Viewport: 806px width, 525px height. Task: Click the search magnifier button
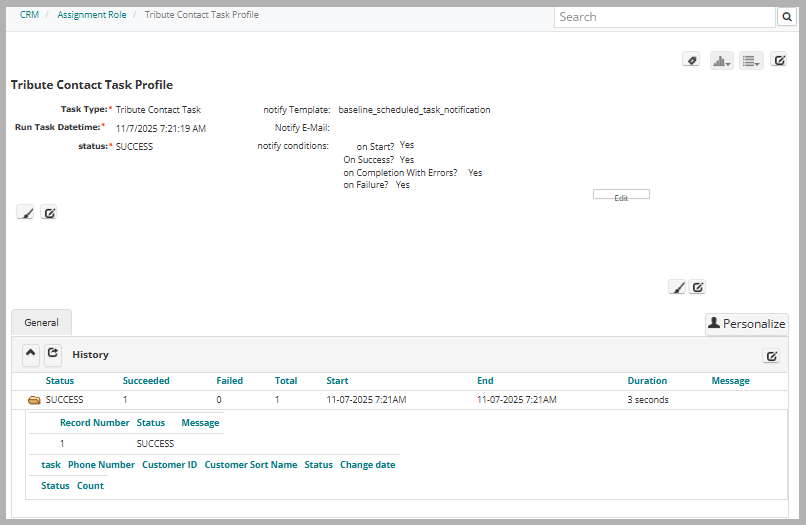click(786, 17)
